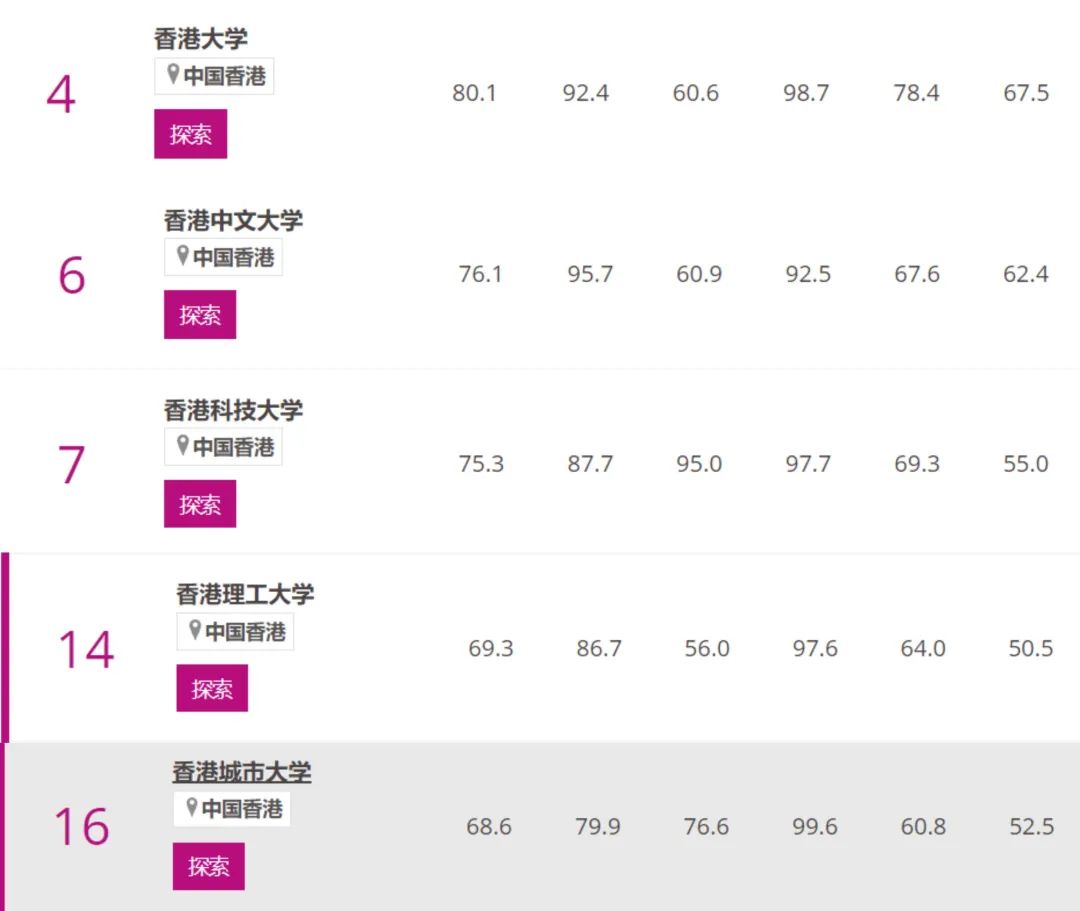
Task: Click the 探索 button for 香港科技大学
Action: (200, 504)
